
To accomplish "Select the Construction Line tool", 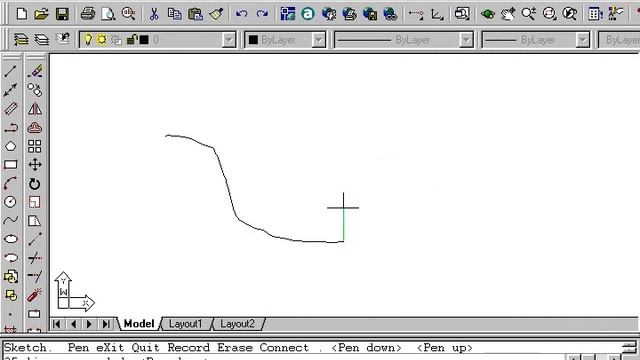I will coord(10,90).
